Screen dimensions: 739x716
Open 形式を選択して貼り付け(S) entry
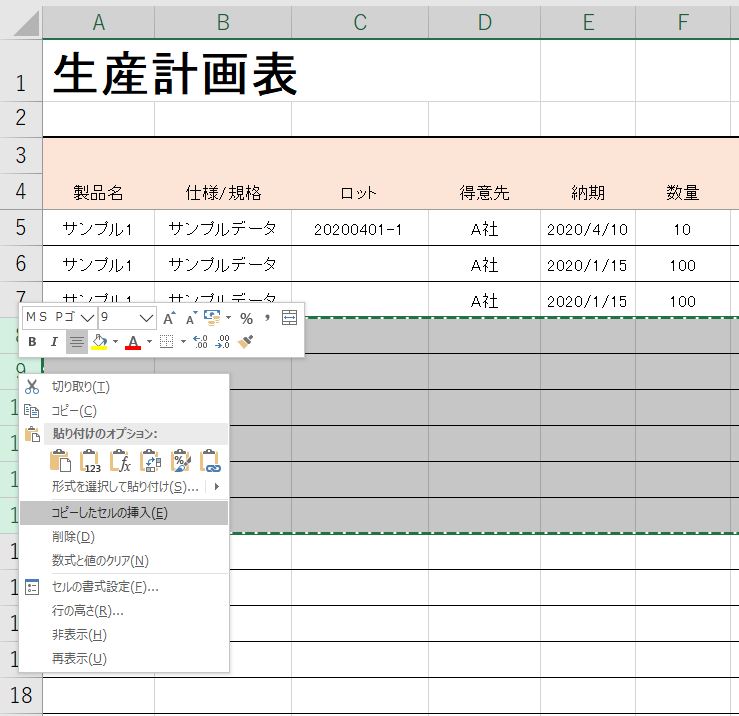(125, 486)
